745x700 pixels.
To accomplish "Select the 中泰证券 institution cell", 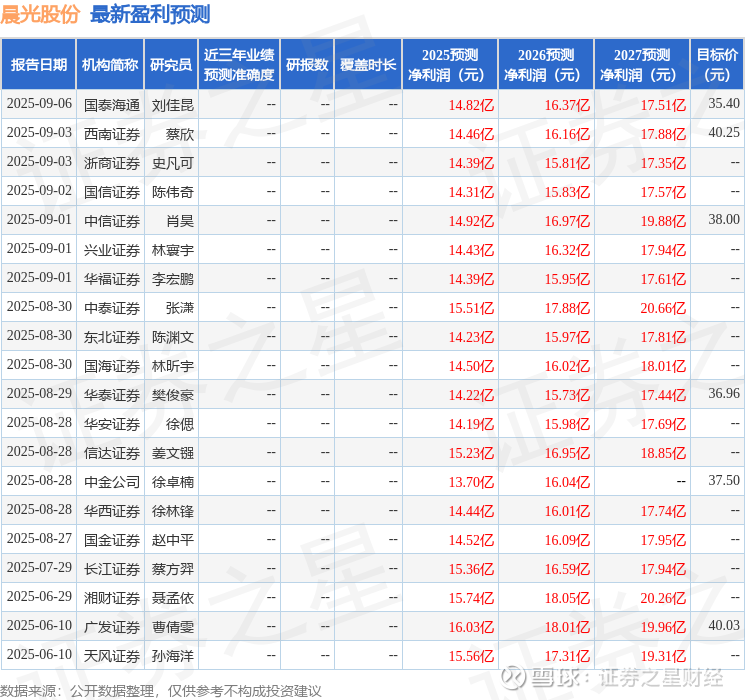I will click(112, 308).
